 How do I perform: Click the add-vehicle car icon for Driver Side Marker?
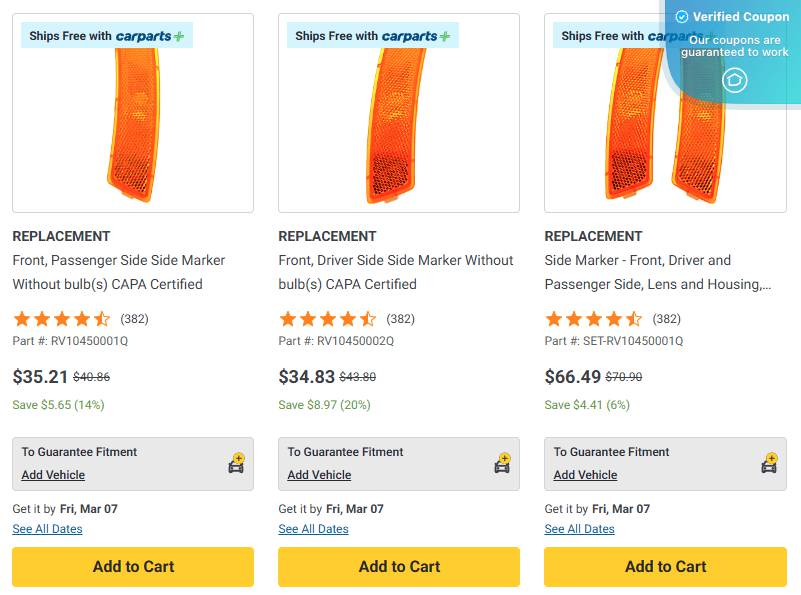(502, 464)
